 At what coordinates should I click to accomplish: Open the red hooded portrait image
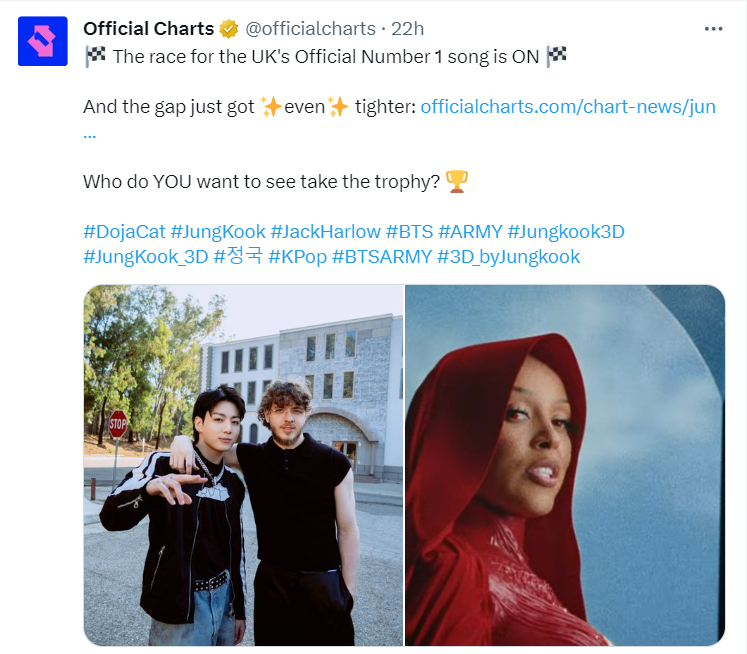tap(565, 465)
